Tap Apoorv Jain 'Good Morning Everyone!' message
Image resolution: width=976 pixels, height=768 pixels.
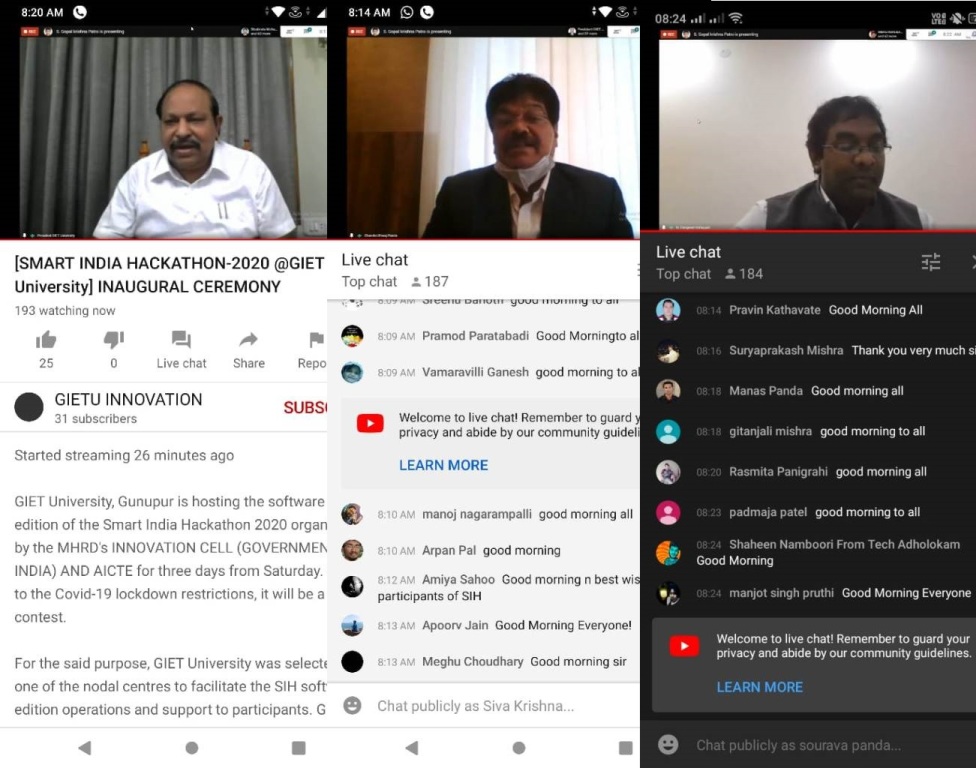click(563, 625)
